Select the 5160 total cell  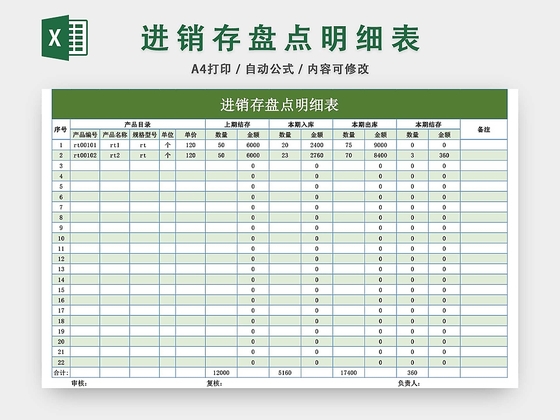(285, 372)
